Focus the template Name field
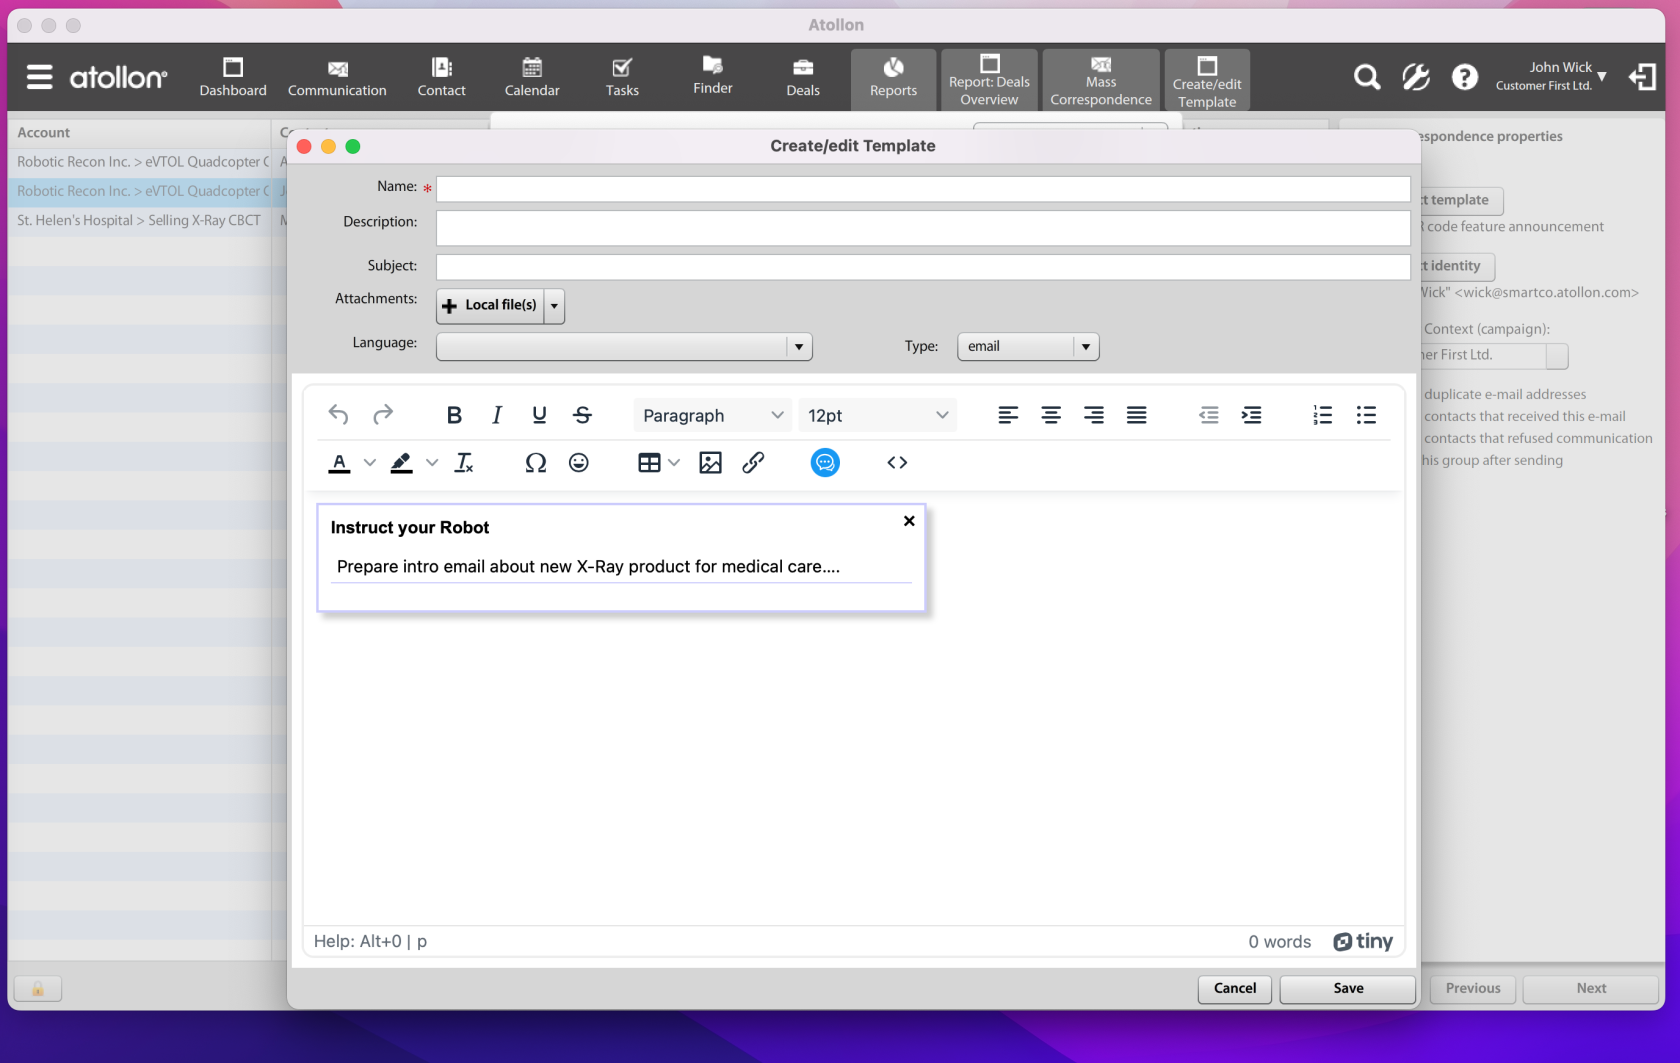Viewport: 1680px width, 1063px height. pos(923,189)
